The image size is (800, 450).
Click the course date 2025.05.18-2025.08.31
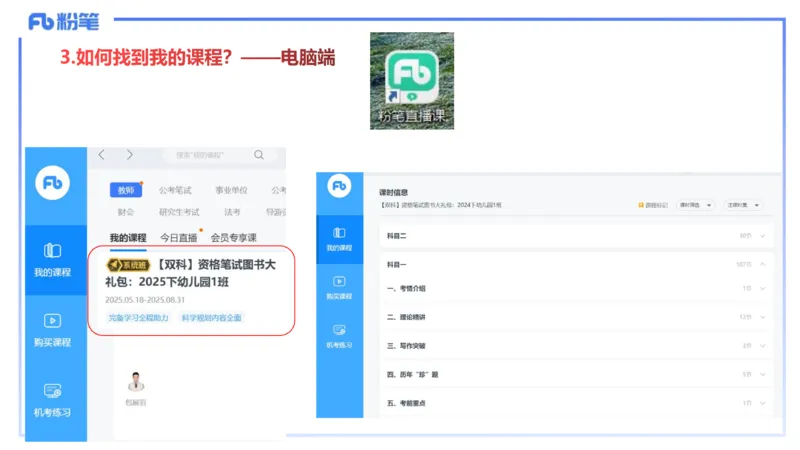point(145,299)
